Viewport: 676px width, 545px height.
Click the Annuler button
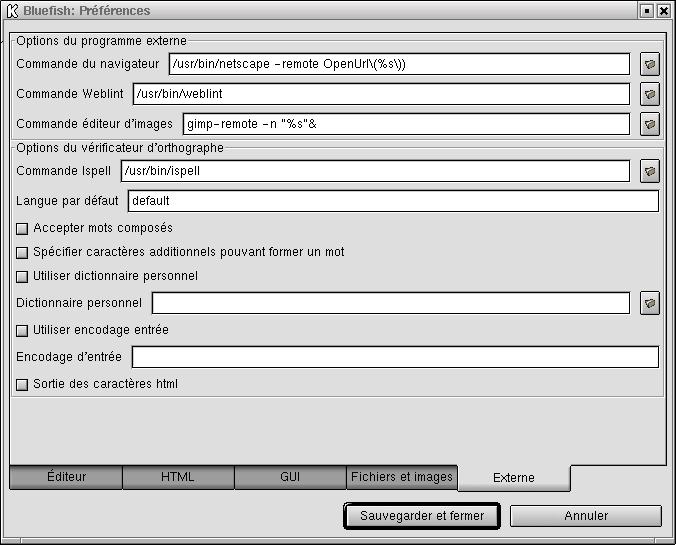[x=585, y=516]
